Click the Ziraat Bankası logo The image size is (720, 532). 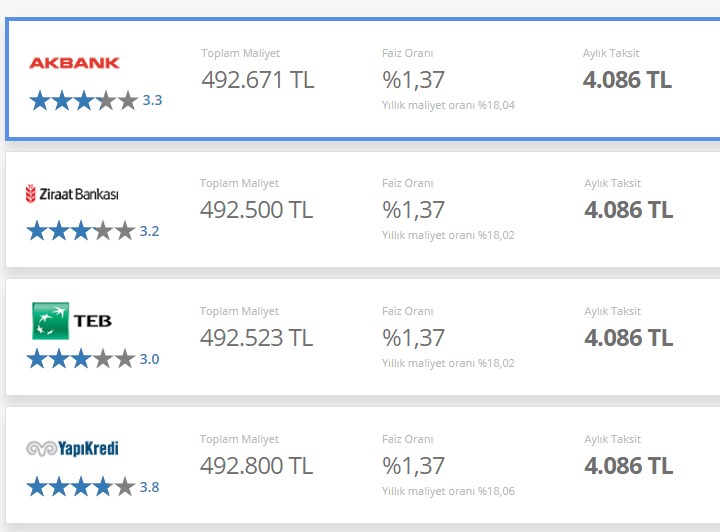[72, 194]
